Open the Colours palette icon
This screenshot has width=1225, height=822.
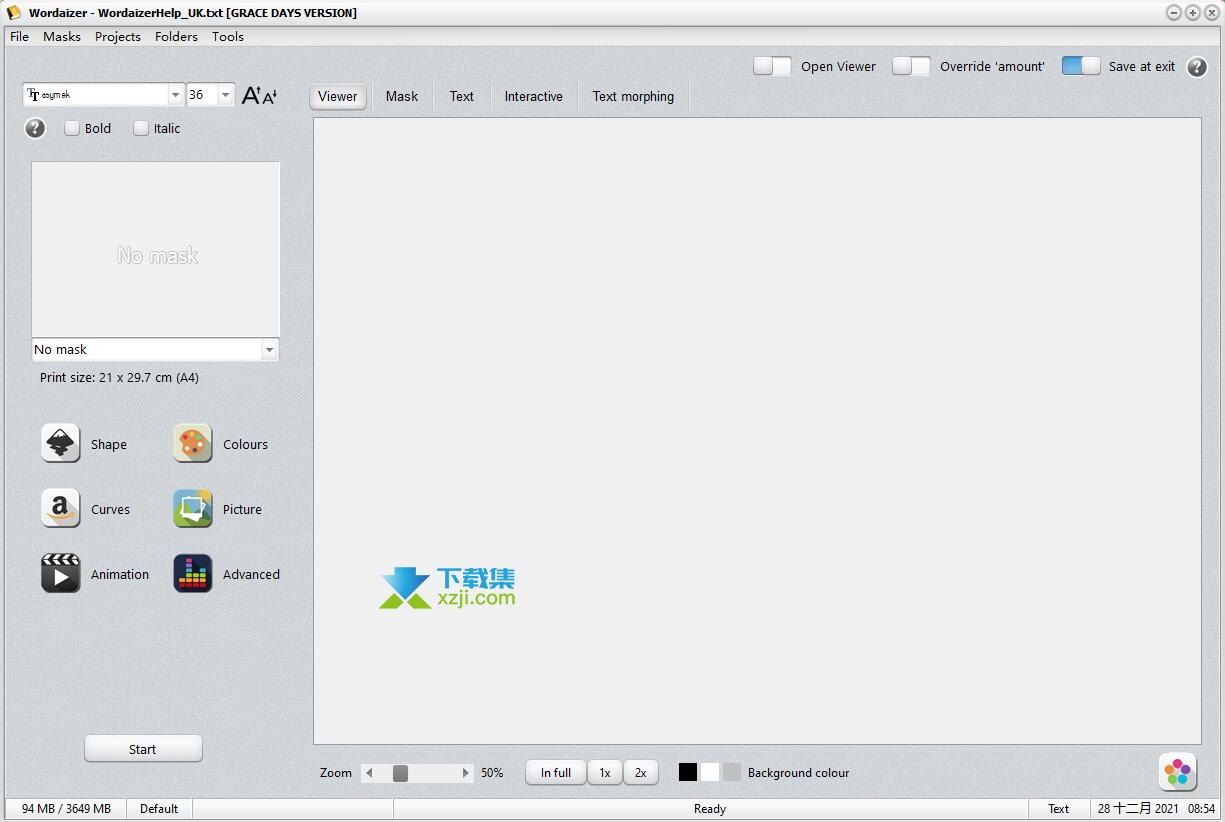click(193, 443)
